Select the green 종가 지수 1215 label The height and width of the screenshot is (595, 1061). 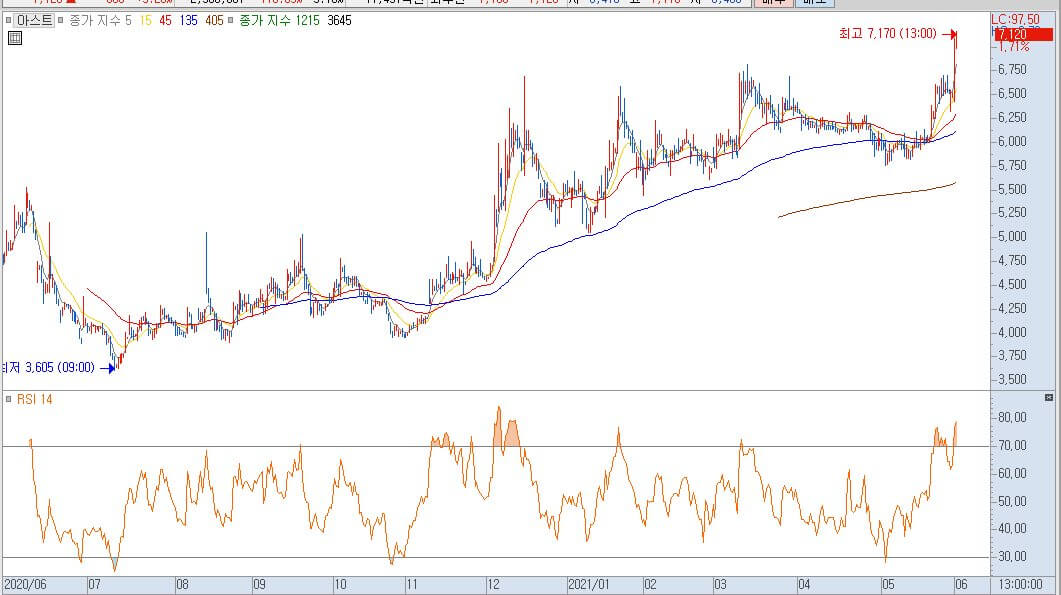tap(279, 20)
